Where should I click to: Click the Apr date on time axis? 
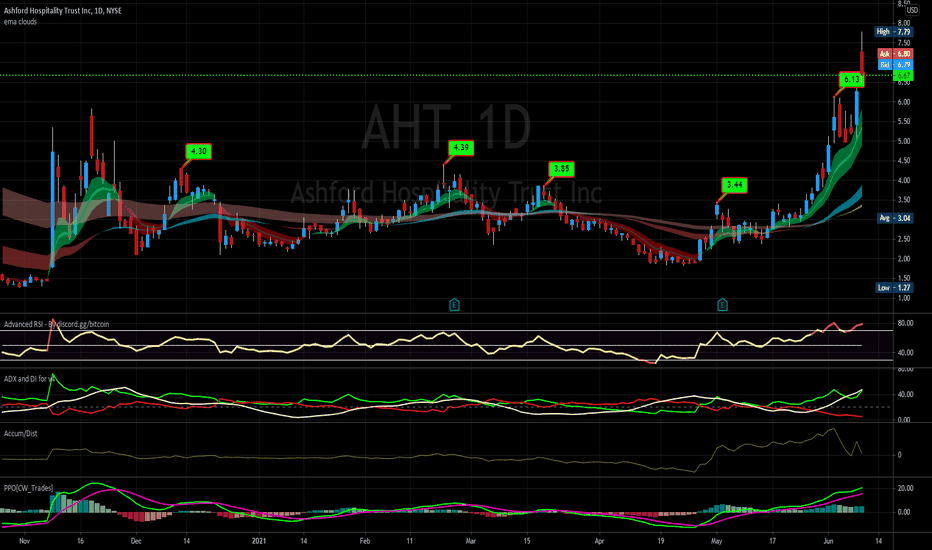tap(599, 541)
